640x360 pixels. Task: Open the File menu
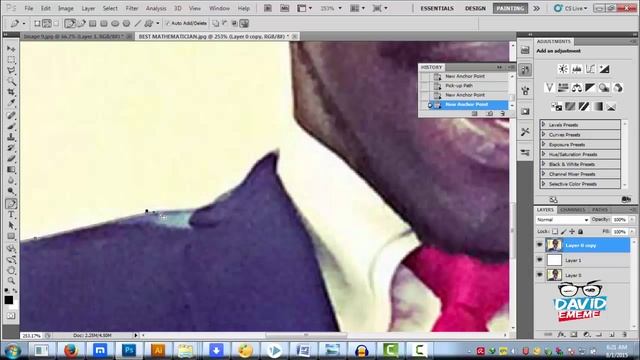[29, 8]
